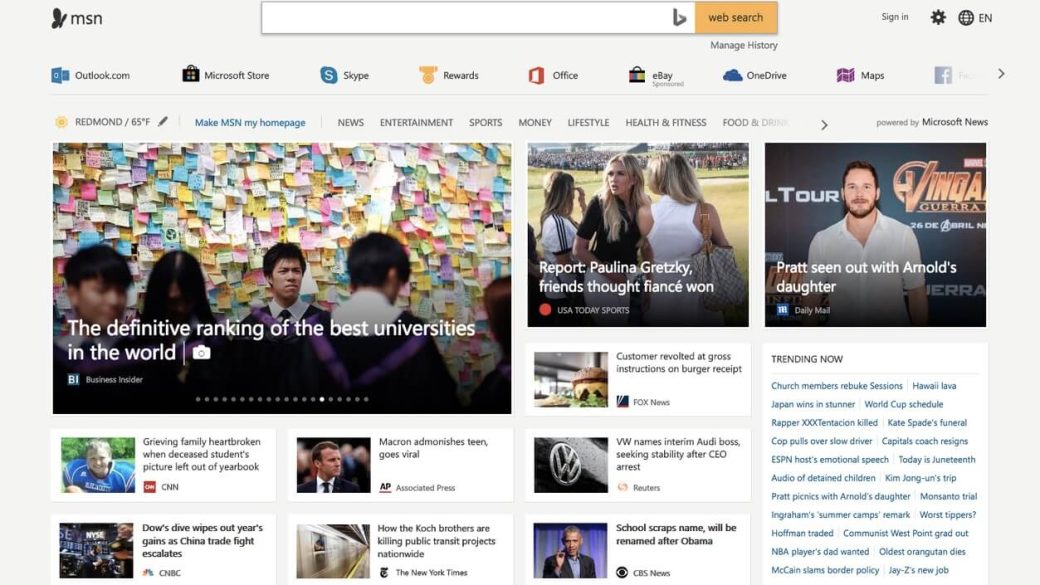Viewport: 1040px width, 585px height.
Task: Click the msn butterfly logo
Action: pos(59,18)
